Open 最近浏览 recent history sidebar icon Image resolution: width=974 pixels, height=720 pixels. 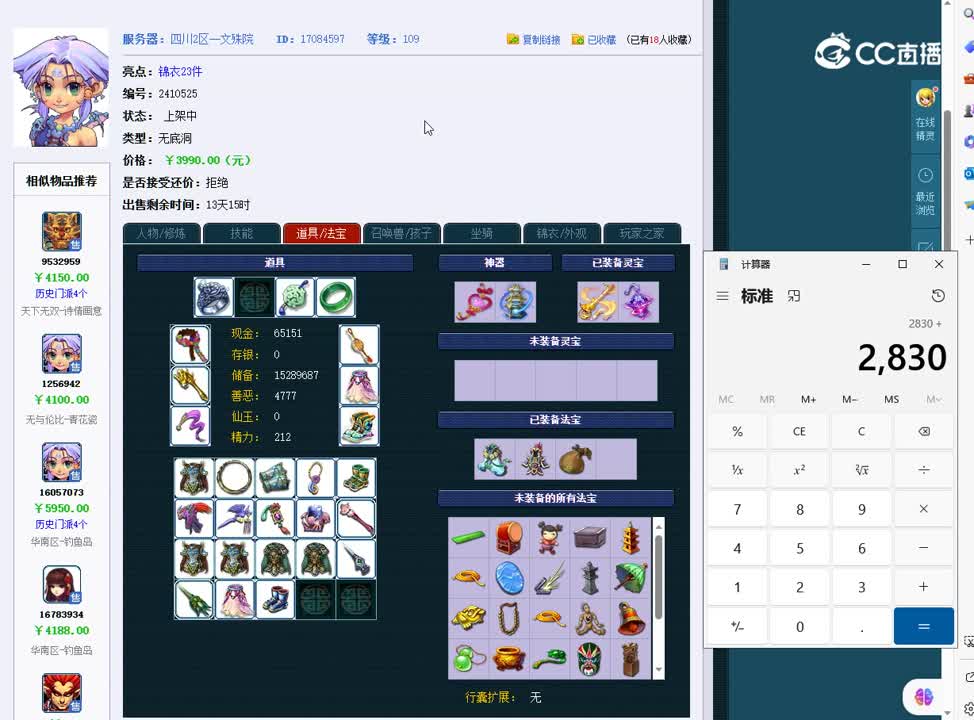[926, 191]
